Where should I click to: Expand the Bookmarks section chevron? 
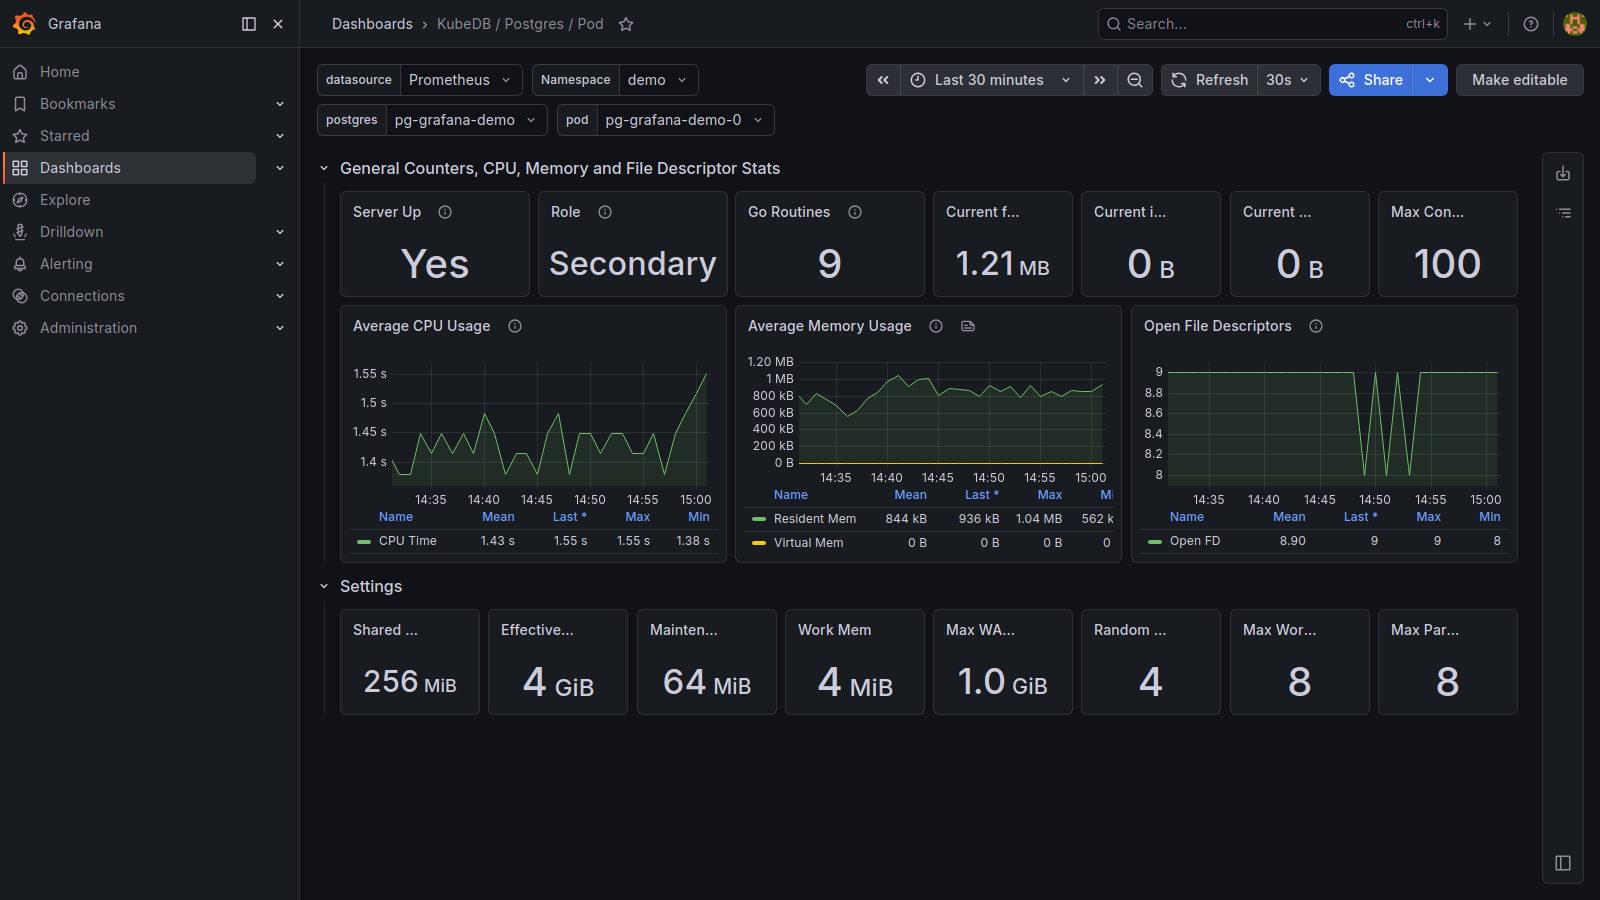(280, 104)
